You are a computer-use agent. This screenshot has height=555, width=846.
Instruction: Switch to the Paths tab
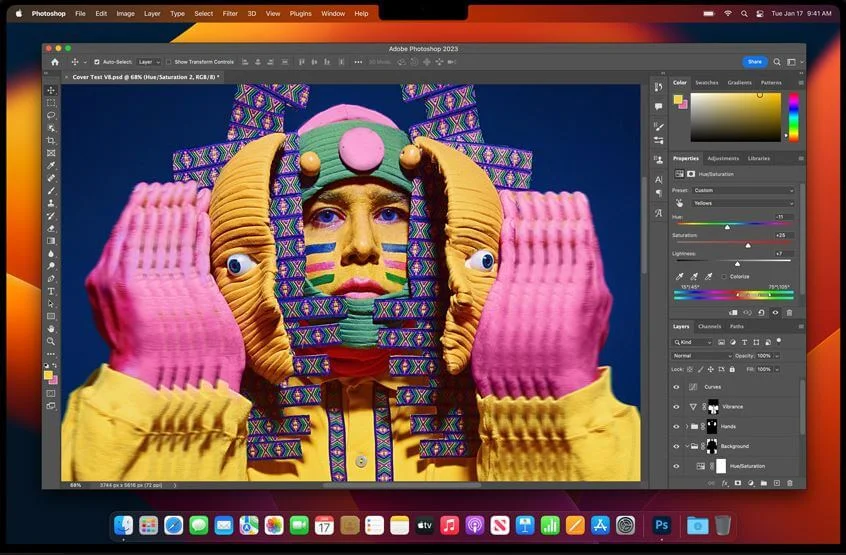click(x=736, y=326)
